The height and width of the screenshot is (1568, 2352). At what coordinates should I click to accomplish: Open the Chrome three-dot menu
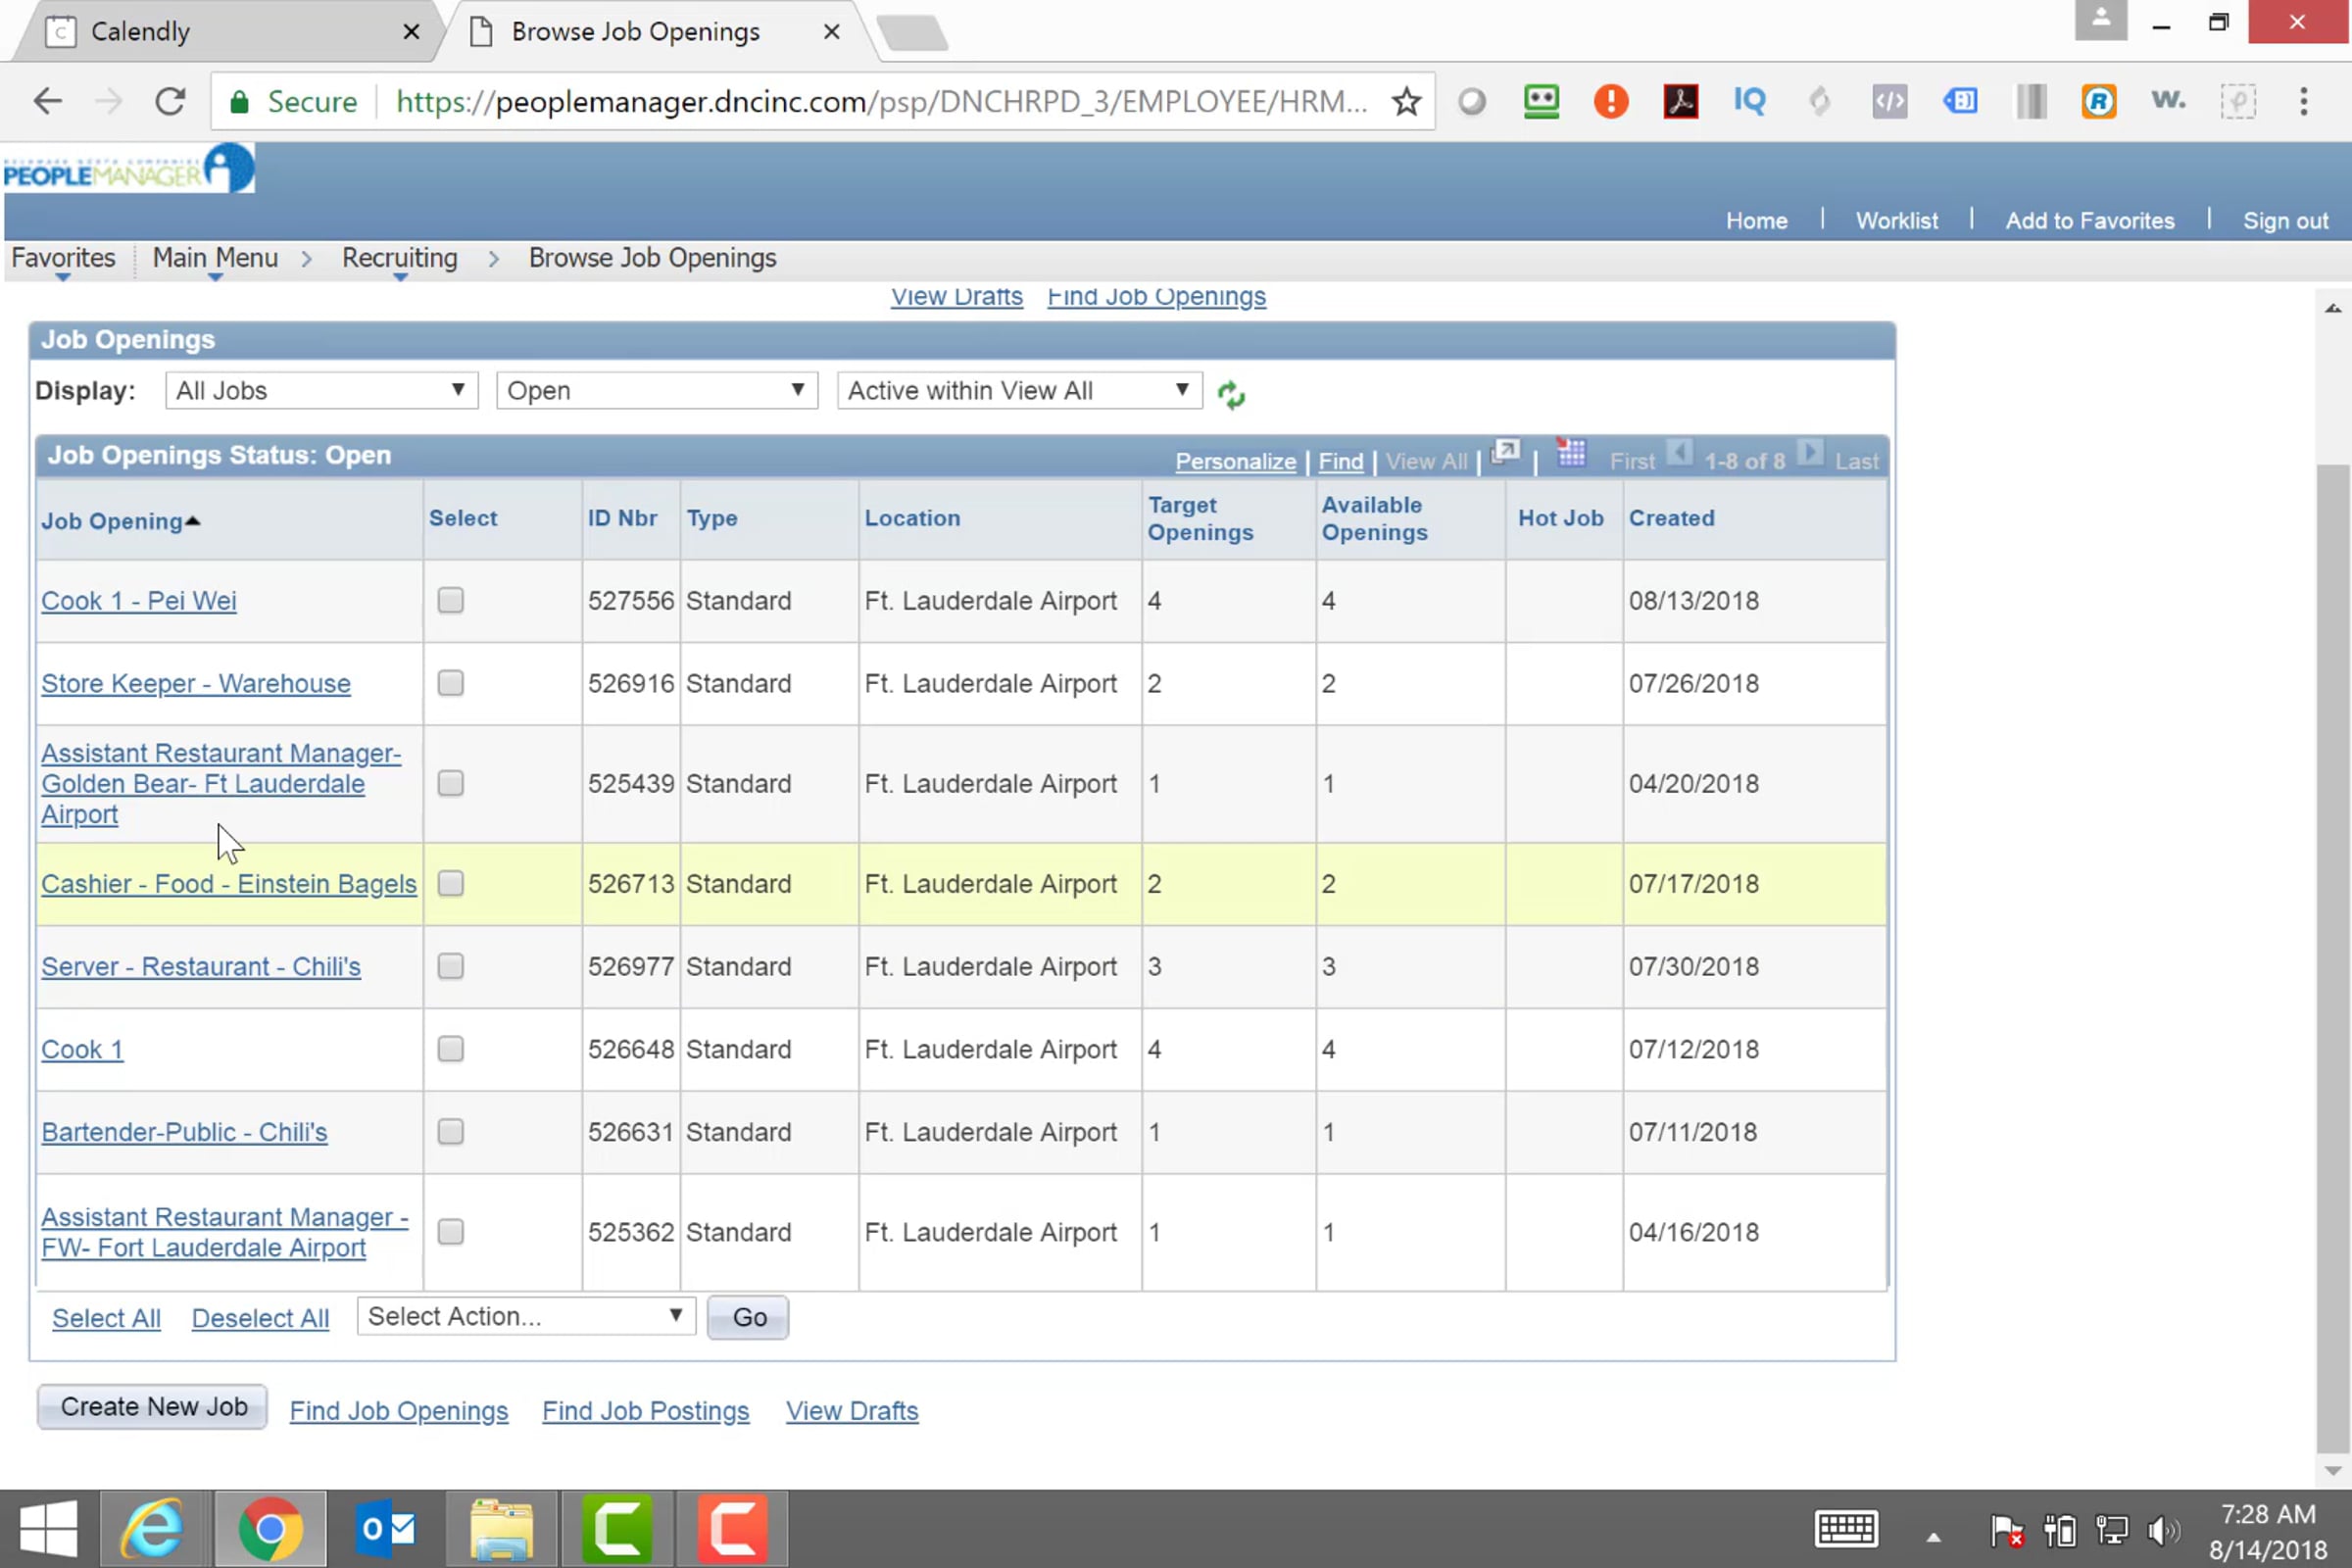2303,101
